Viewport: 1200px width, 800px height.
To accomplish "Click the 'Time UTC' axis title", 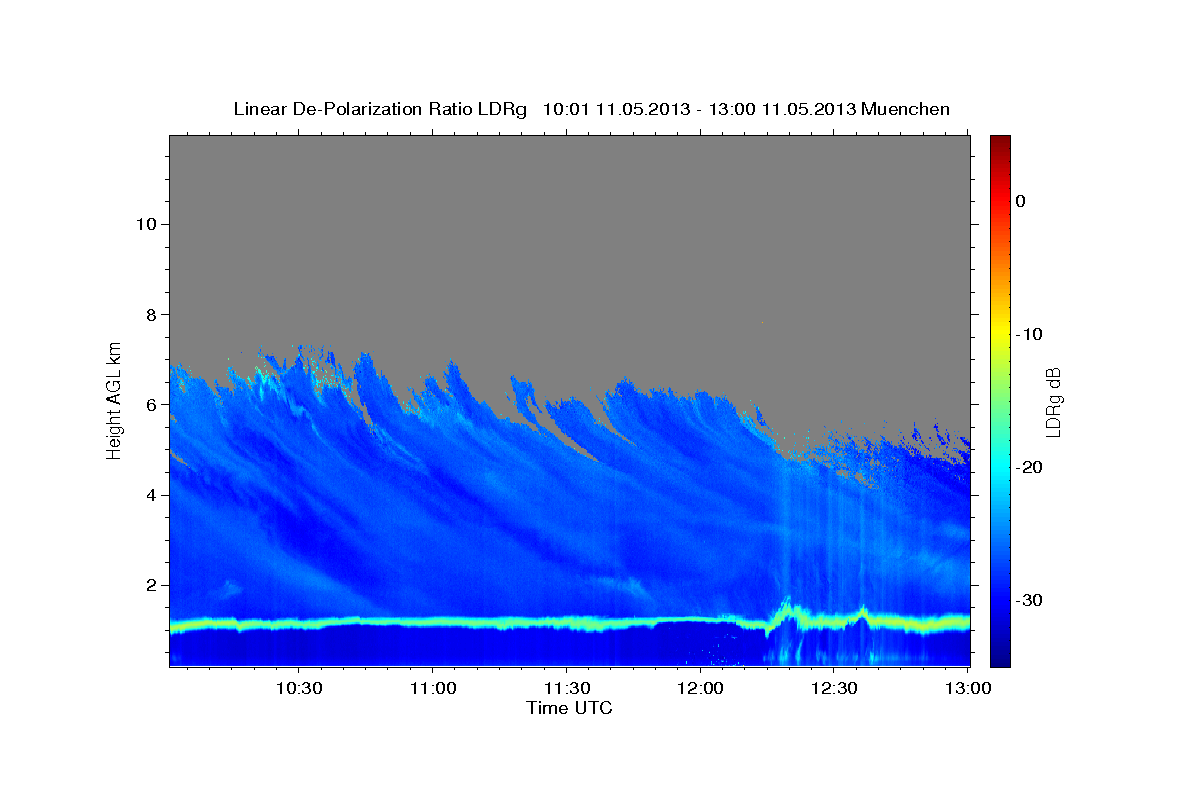I will click(569, 708).
